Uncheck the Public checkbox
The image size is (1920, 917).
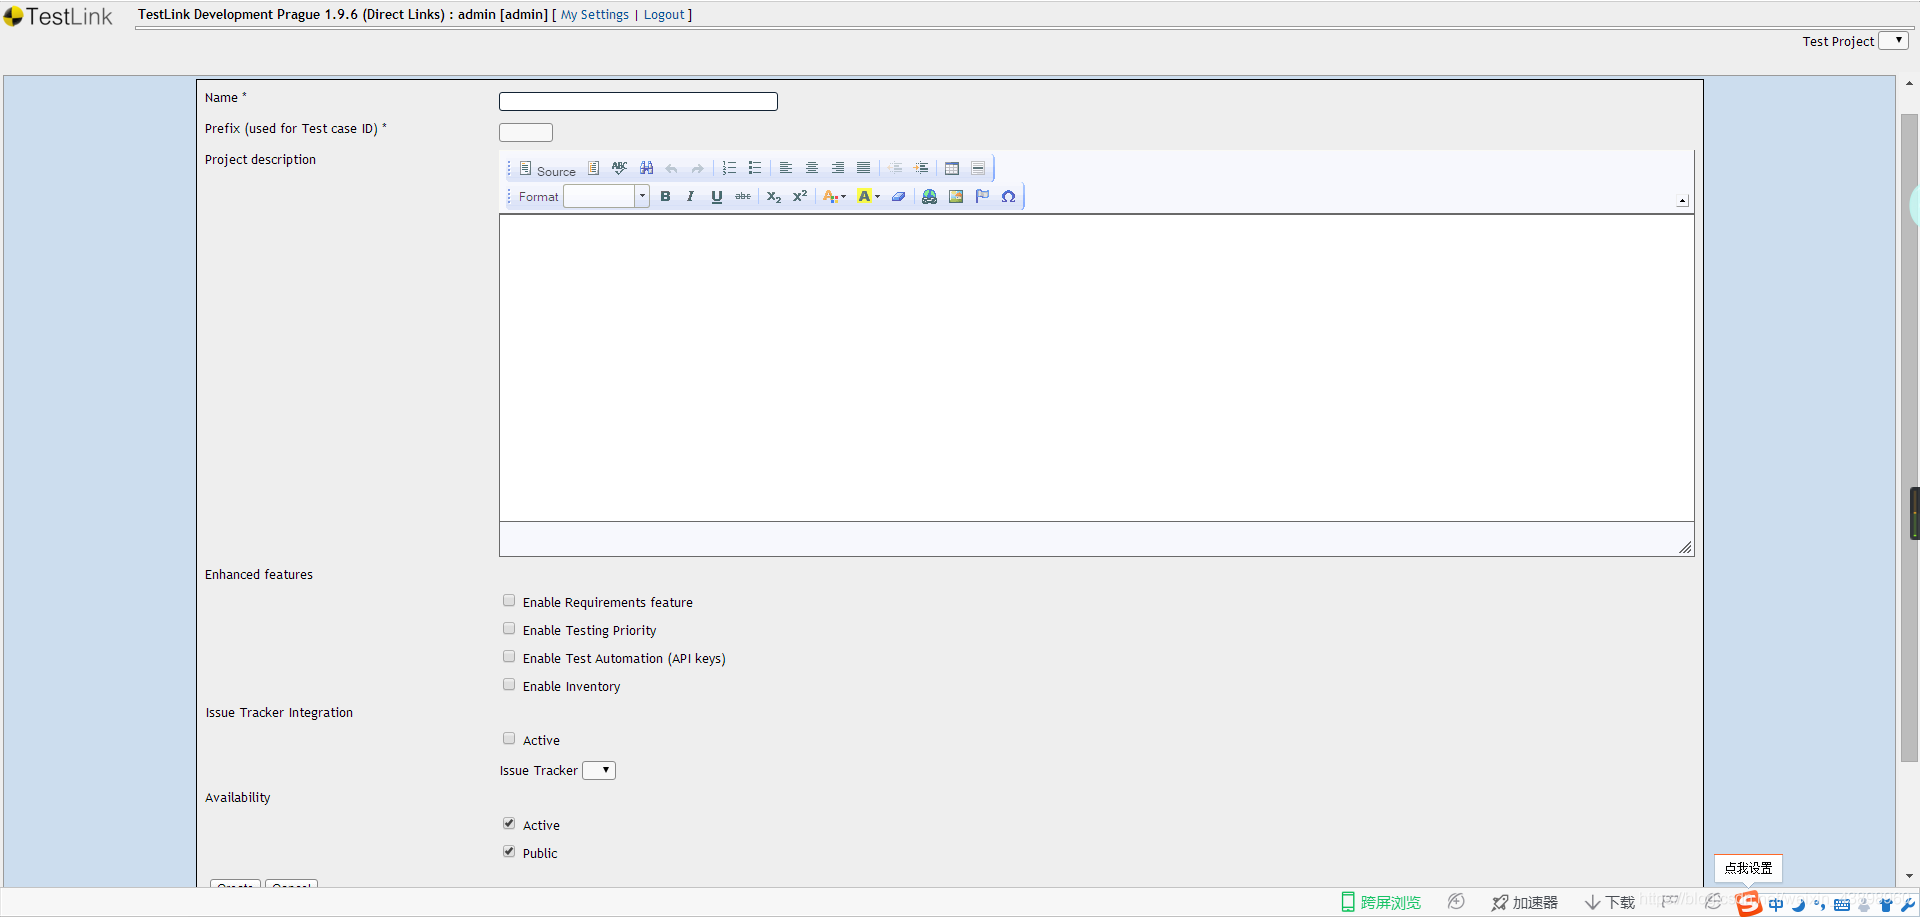[x=509, y=852]
